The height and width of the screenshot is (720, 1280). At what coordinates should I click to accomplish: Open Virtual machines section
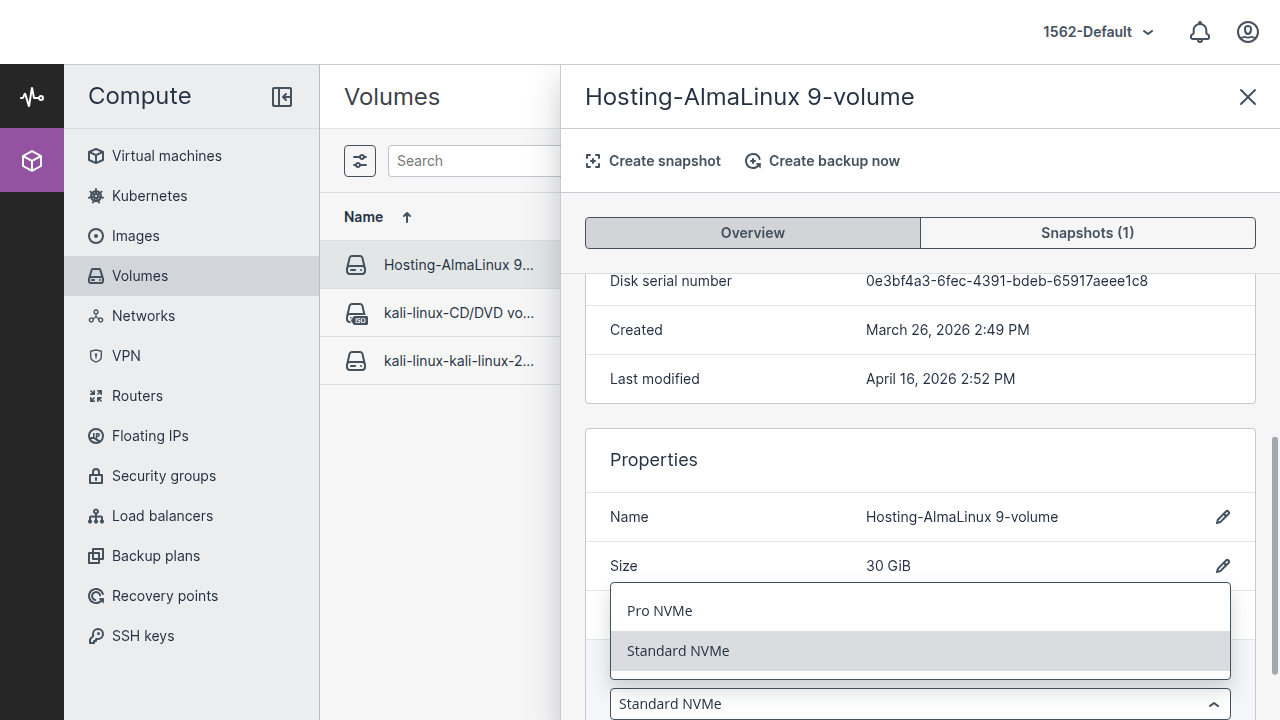(x=191, y=156)
